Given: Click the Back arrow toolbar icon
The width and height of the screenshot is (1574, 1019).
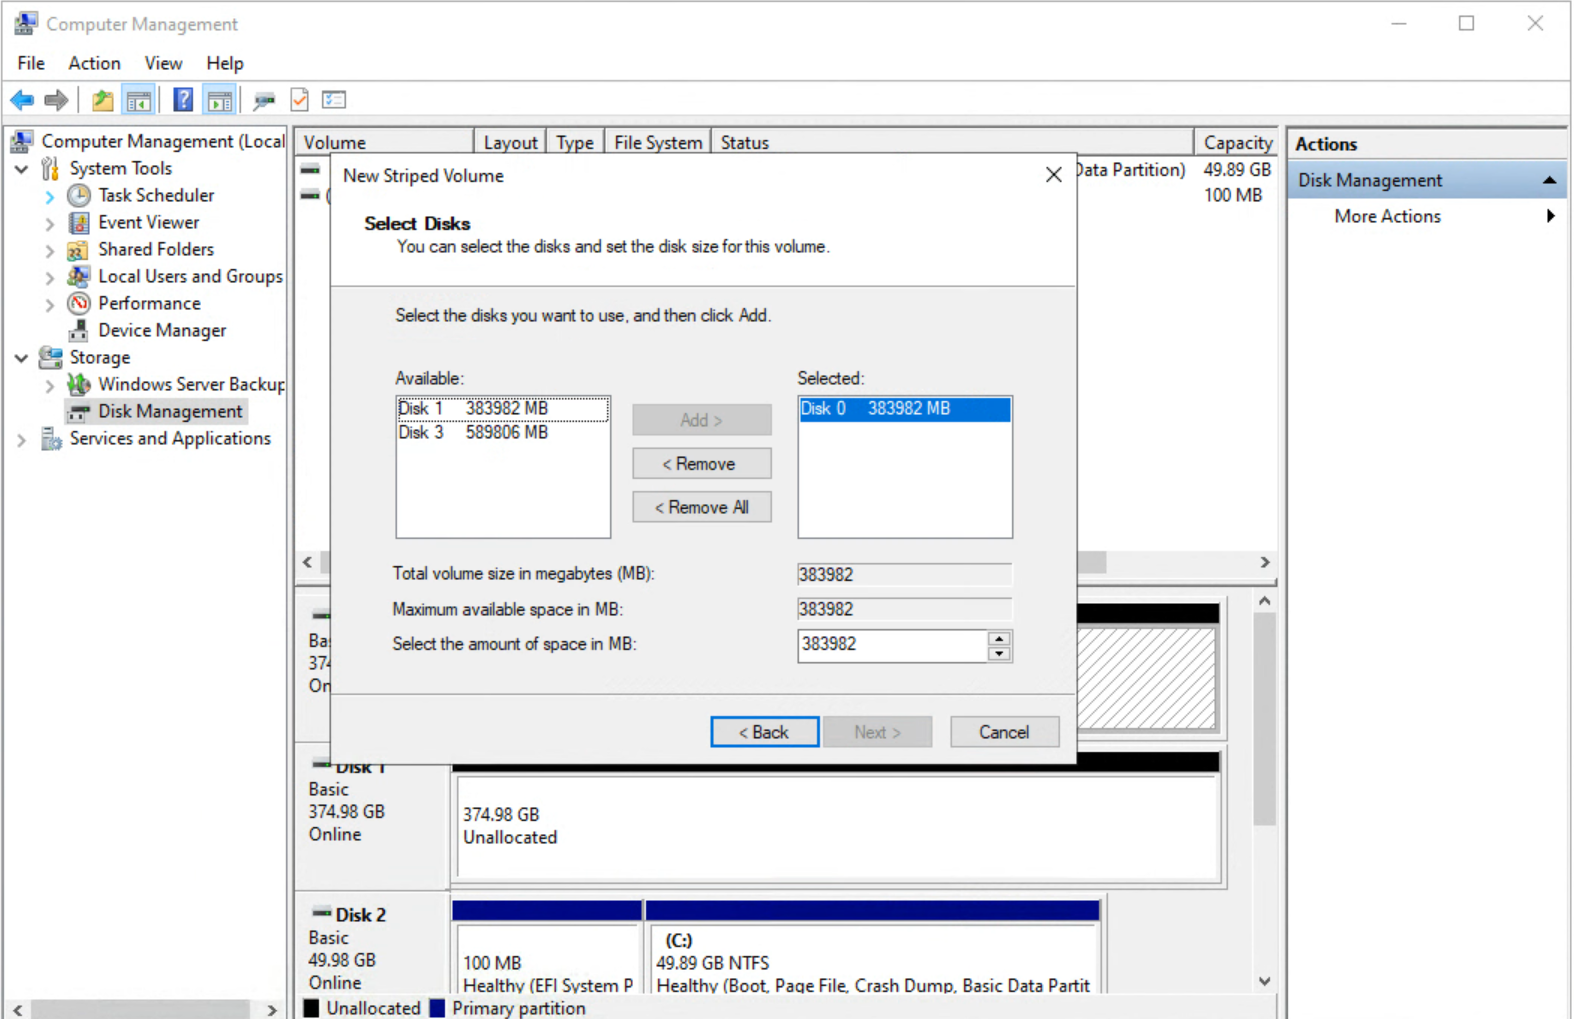Looking at the screenshot, I should (22, 100).
